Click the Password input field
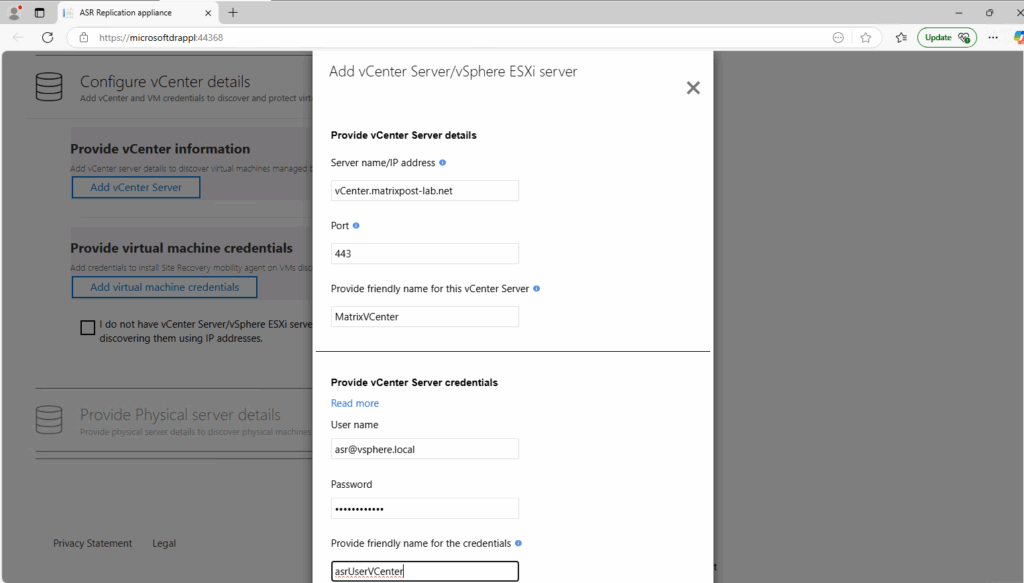Image resolution: width=1024 pixels, height=583 pixels. 424,509
